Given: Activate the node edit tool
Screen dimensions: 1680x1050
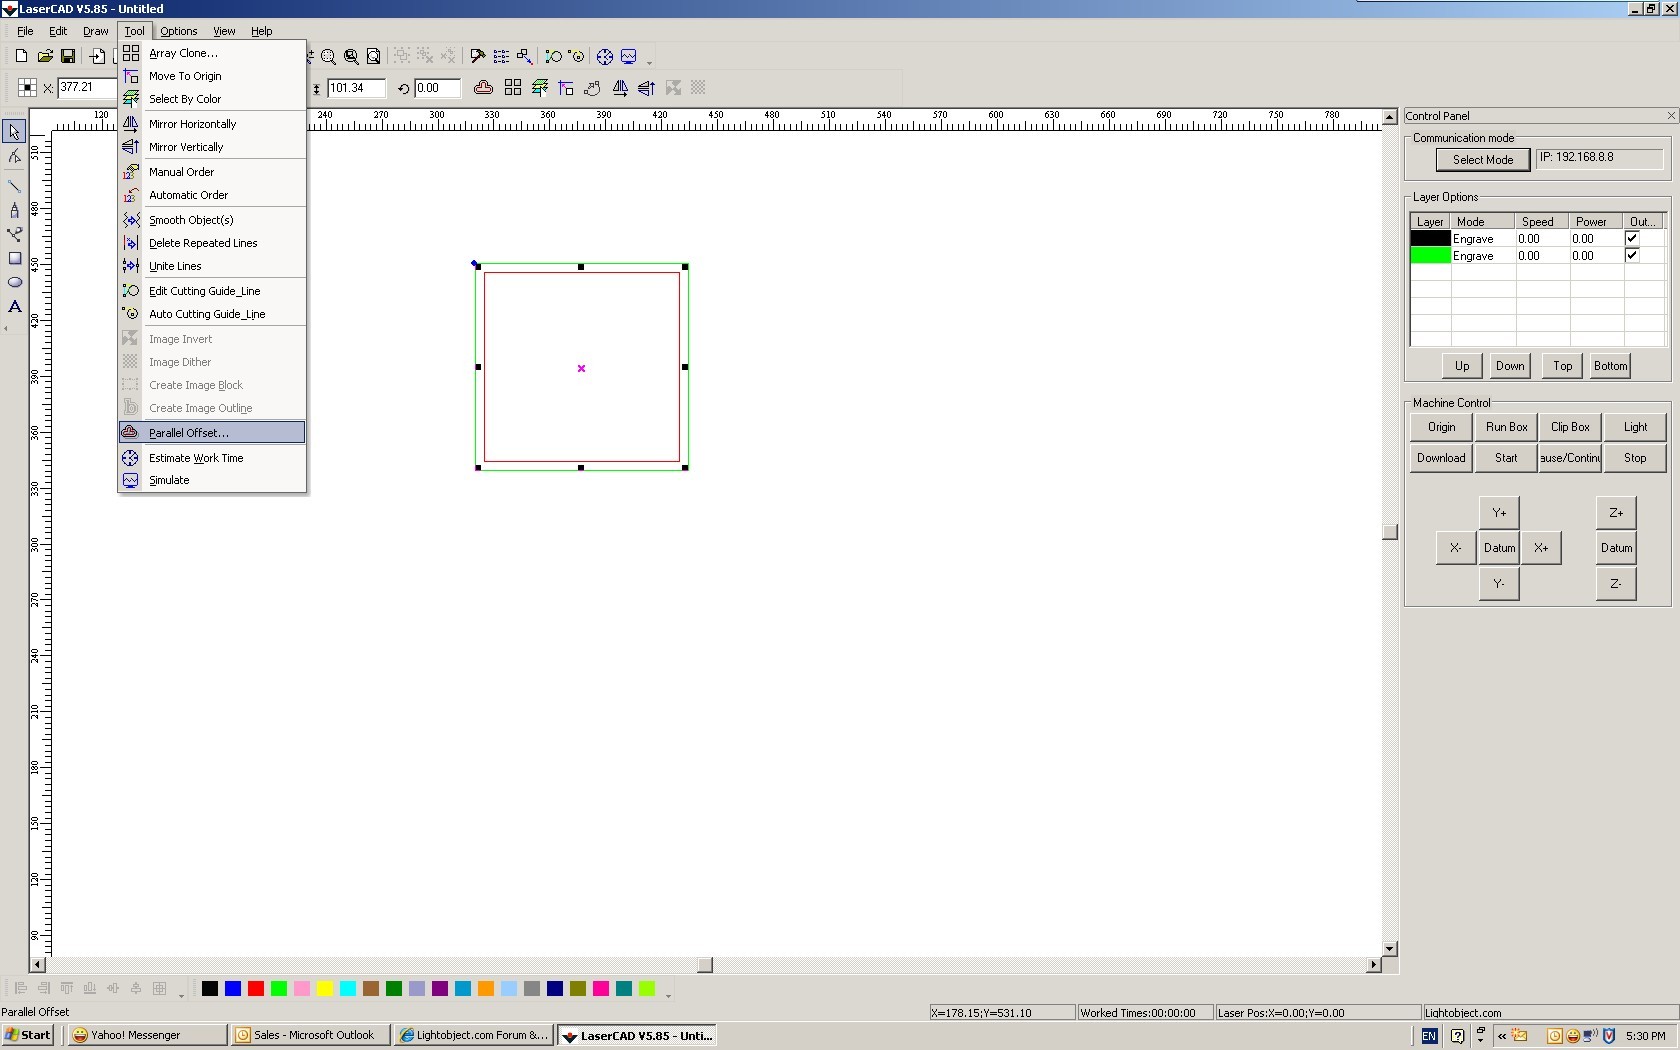Looking at the screenshot, I should coord(14,157).
